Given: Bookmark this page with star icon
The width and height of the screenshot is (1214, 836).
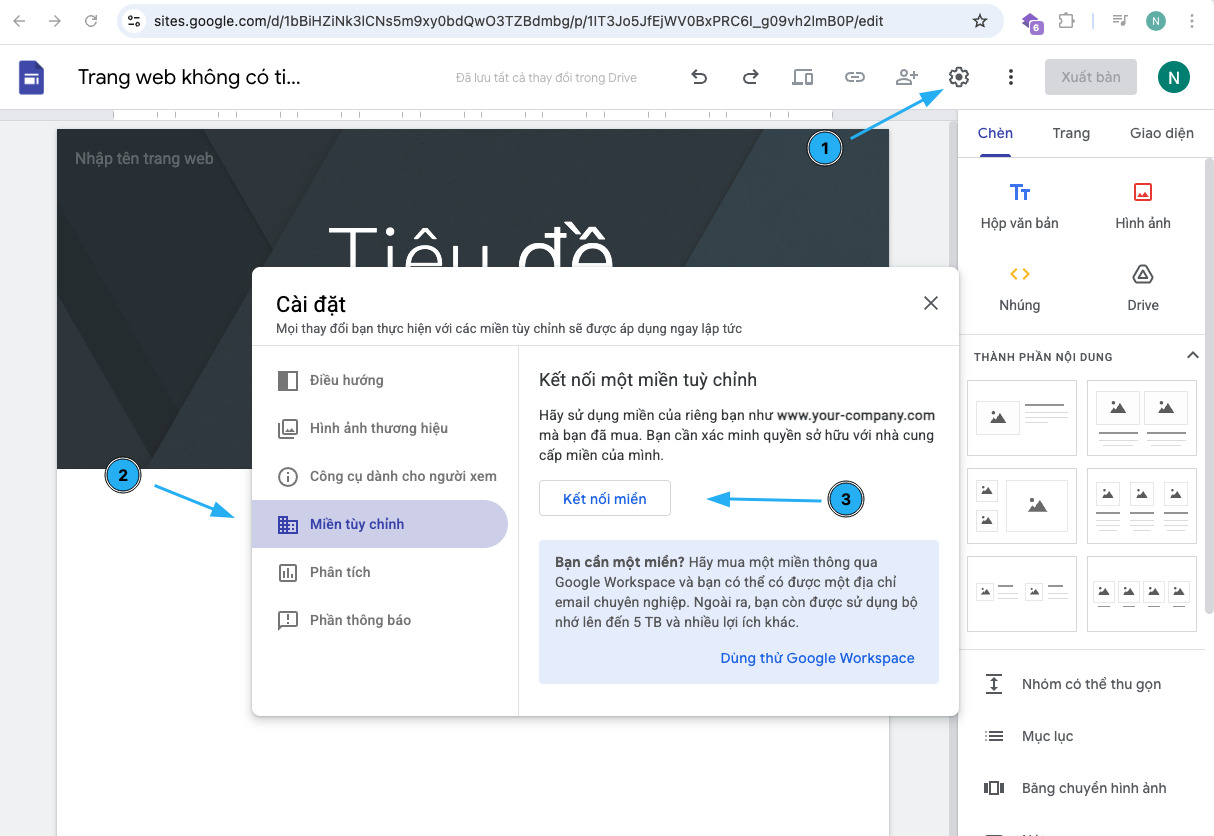Looking at the screenshot, I should (980, 21).
